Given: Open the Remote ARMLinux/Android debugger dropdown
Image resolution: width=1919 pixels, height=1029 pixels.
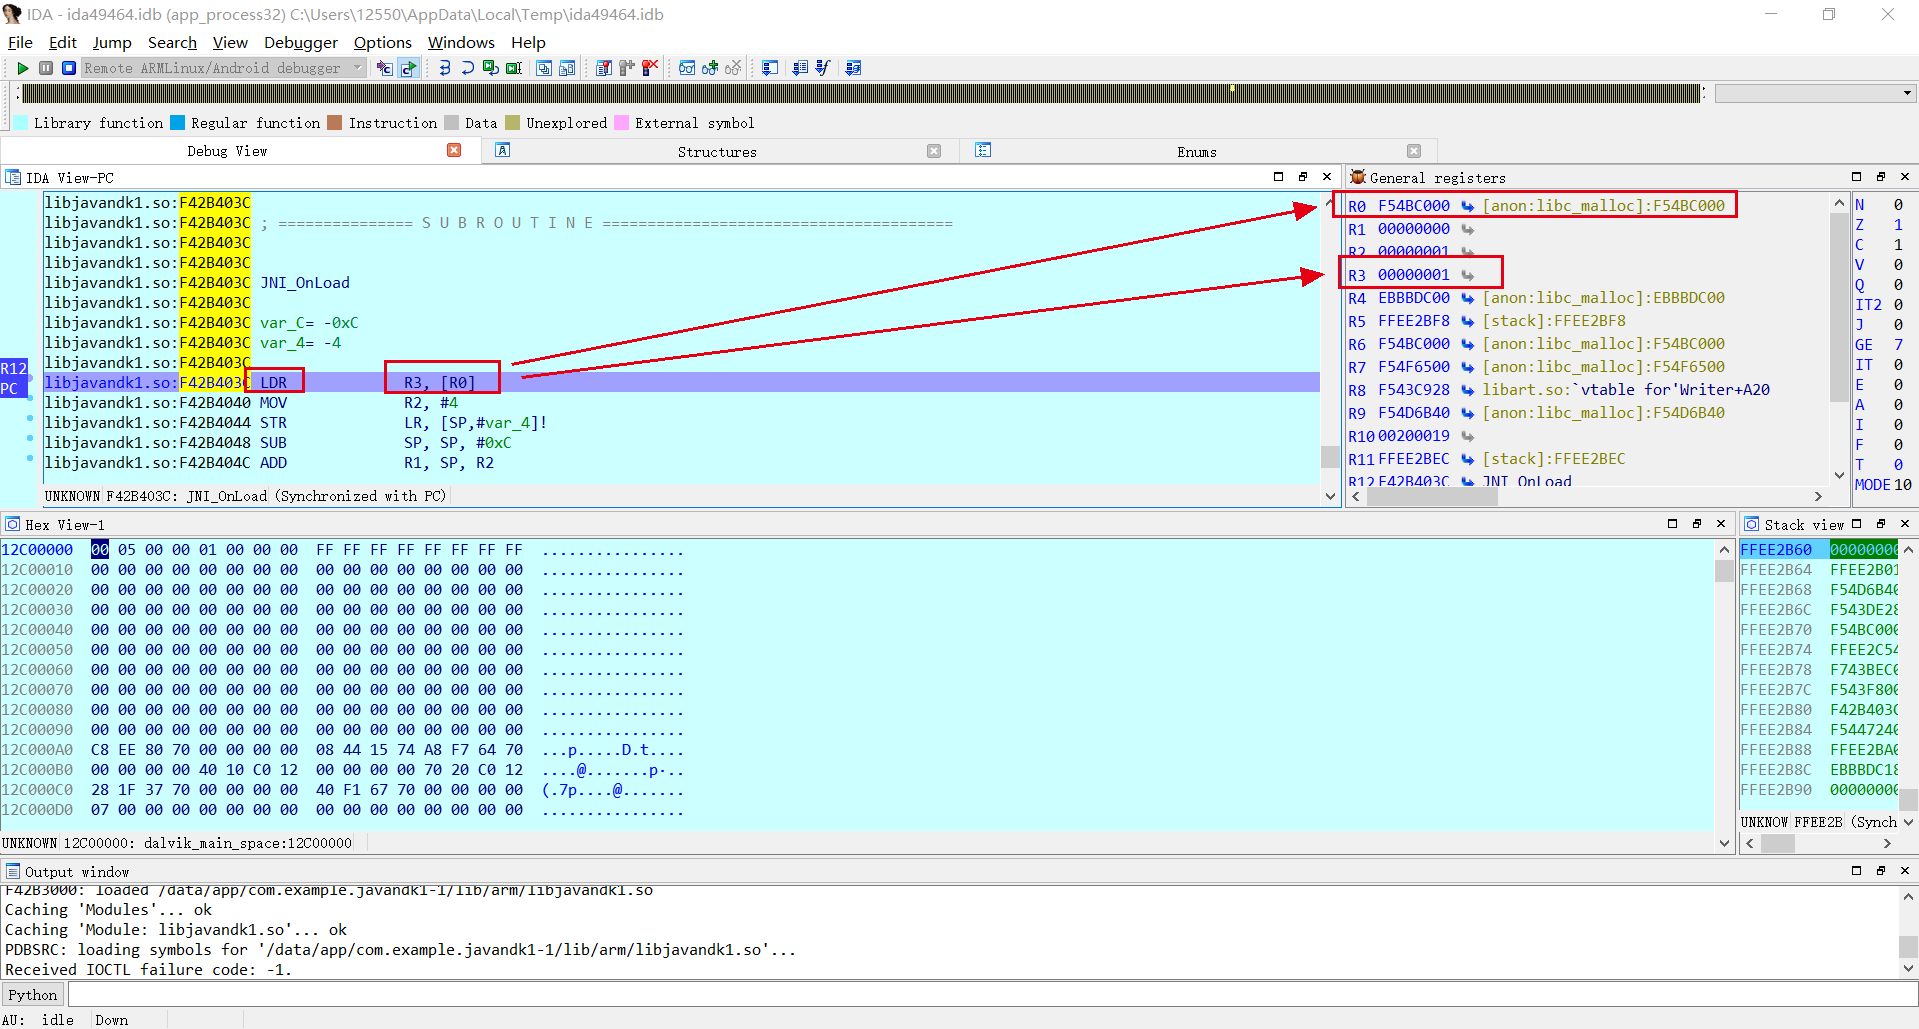Looking at the screenshot, I should coord(357,68).
